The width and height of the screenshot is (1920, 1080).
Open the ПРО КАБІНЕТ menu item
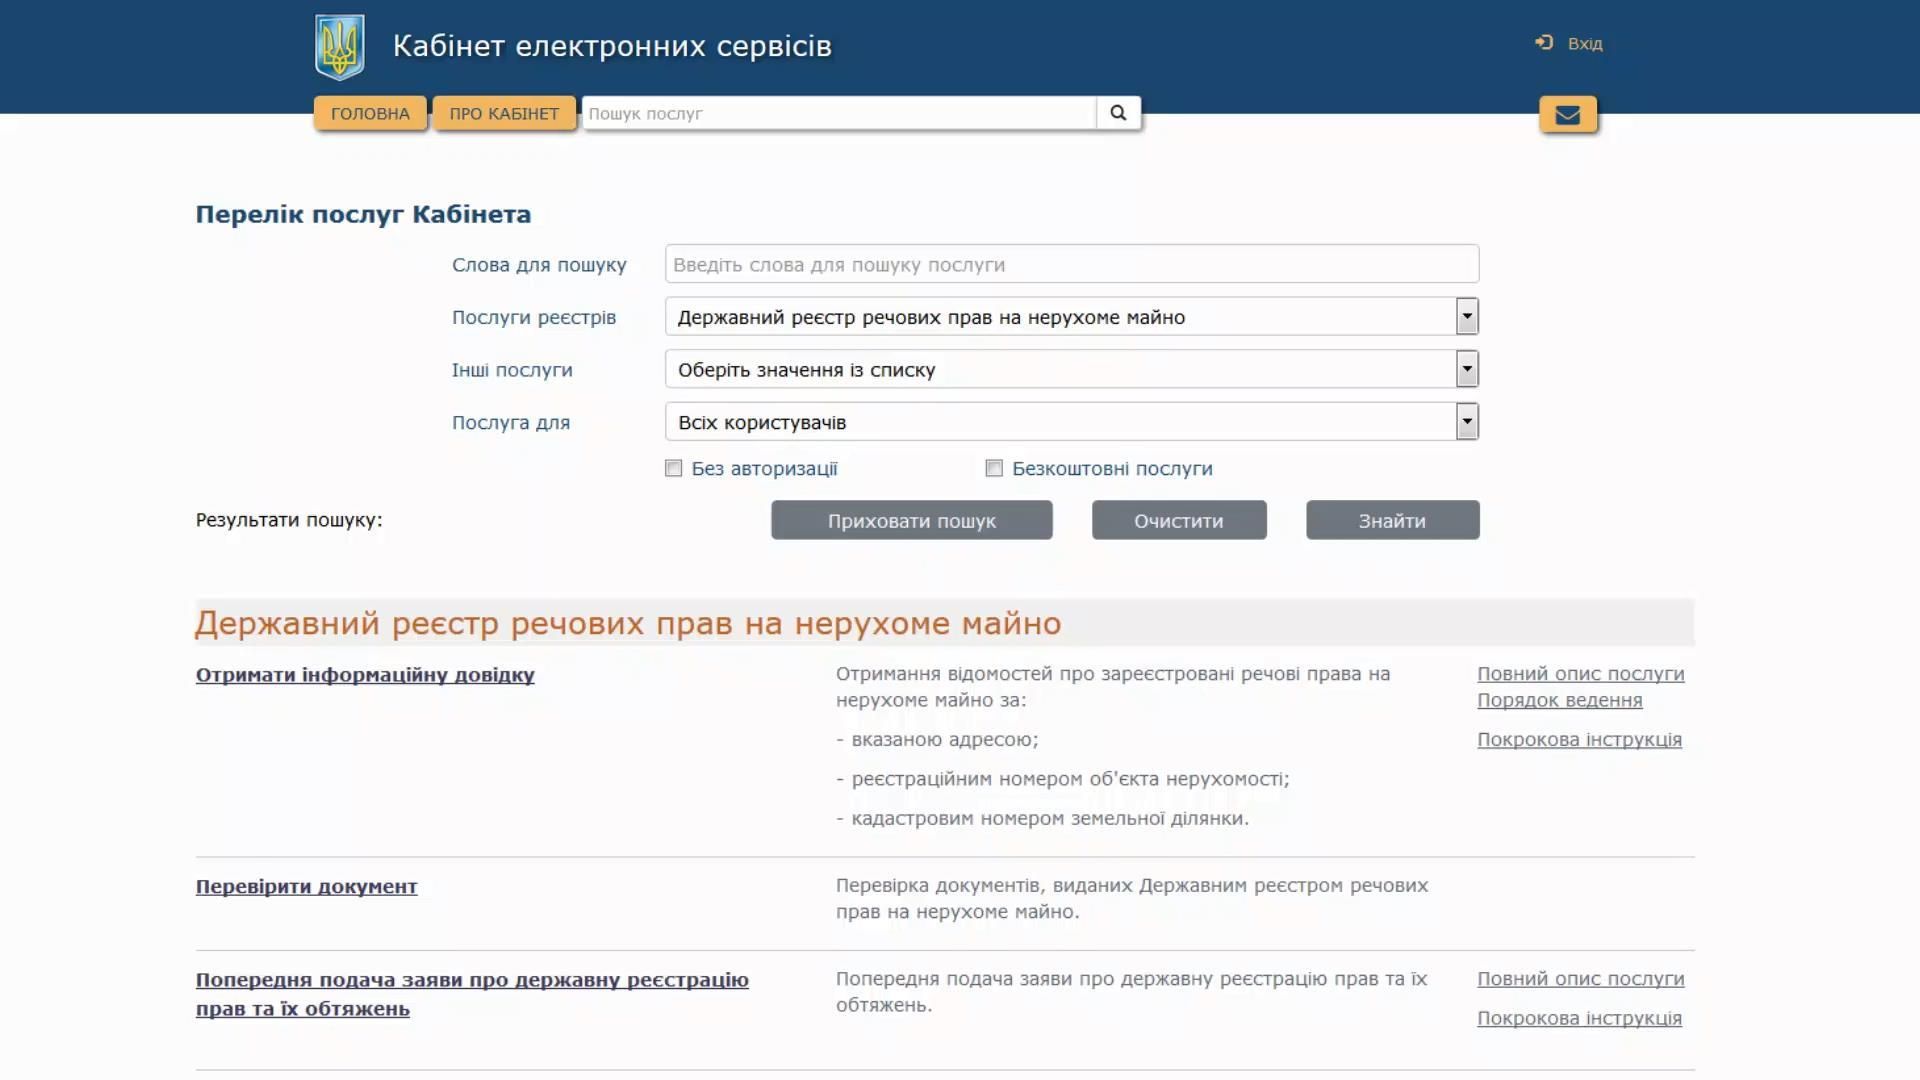[504, 114]
